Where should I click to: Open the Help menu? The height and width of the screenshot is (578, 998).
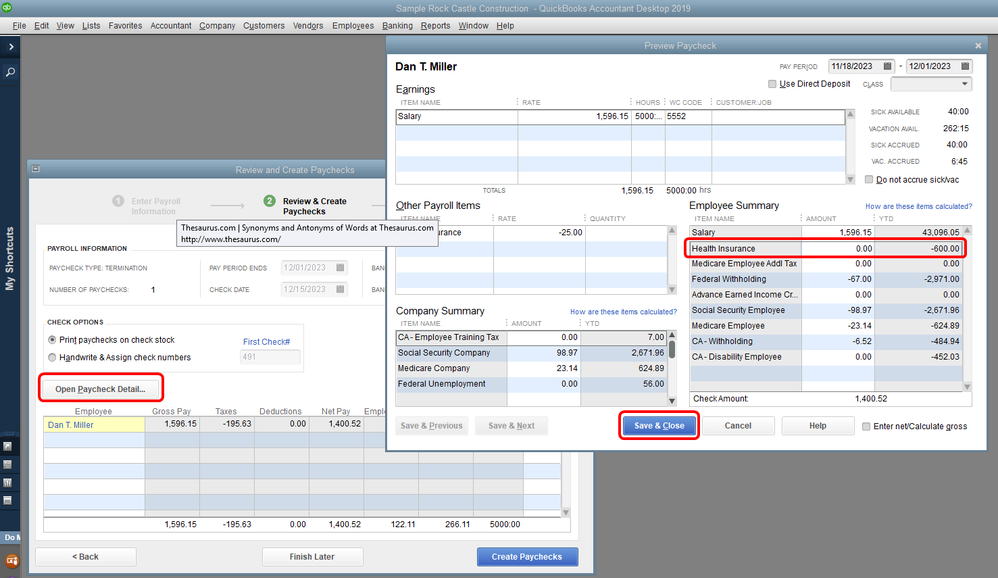[x=505, y=25]
